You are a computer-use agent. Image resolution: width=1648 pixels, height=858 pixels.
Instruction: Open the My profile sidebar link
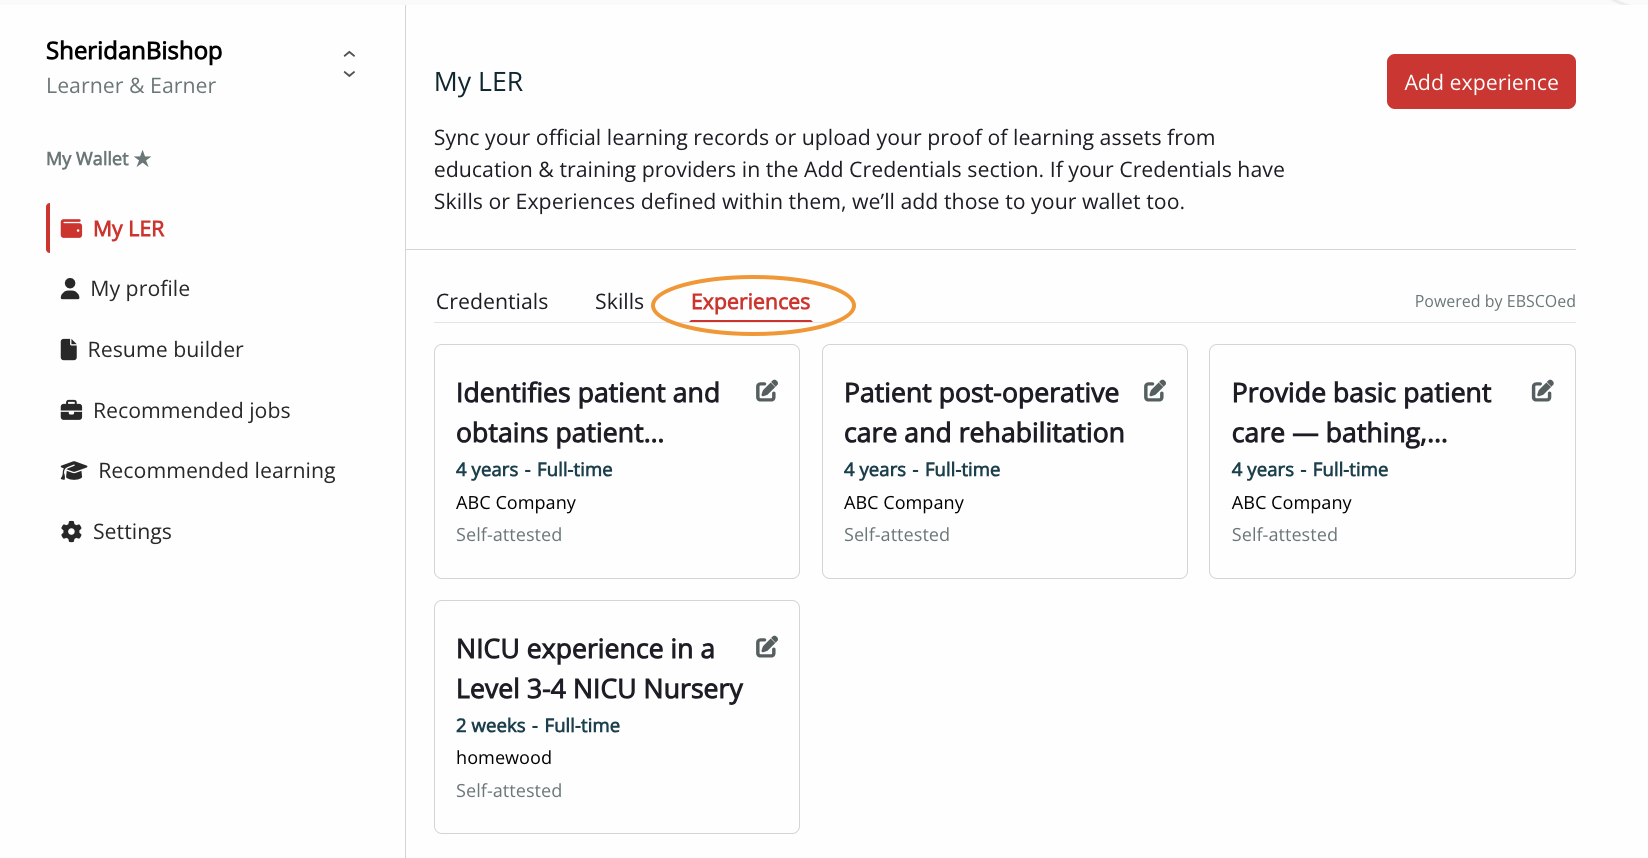pos(140,289)
